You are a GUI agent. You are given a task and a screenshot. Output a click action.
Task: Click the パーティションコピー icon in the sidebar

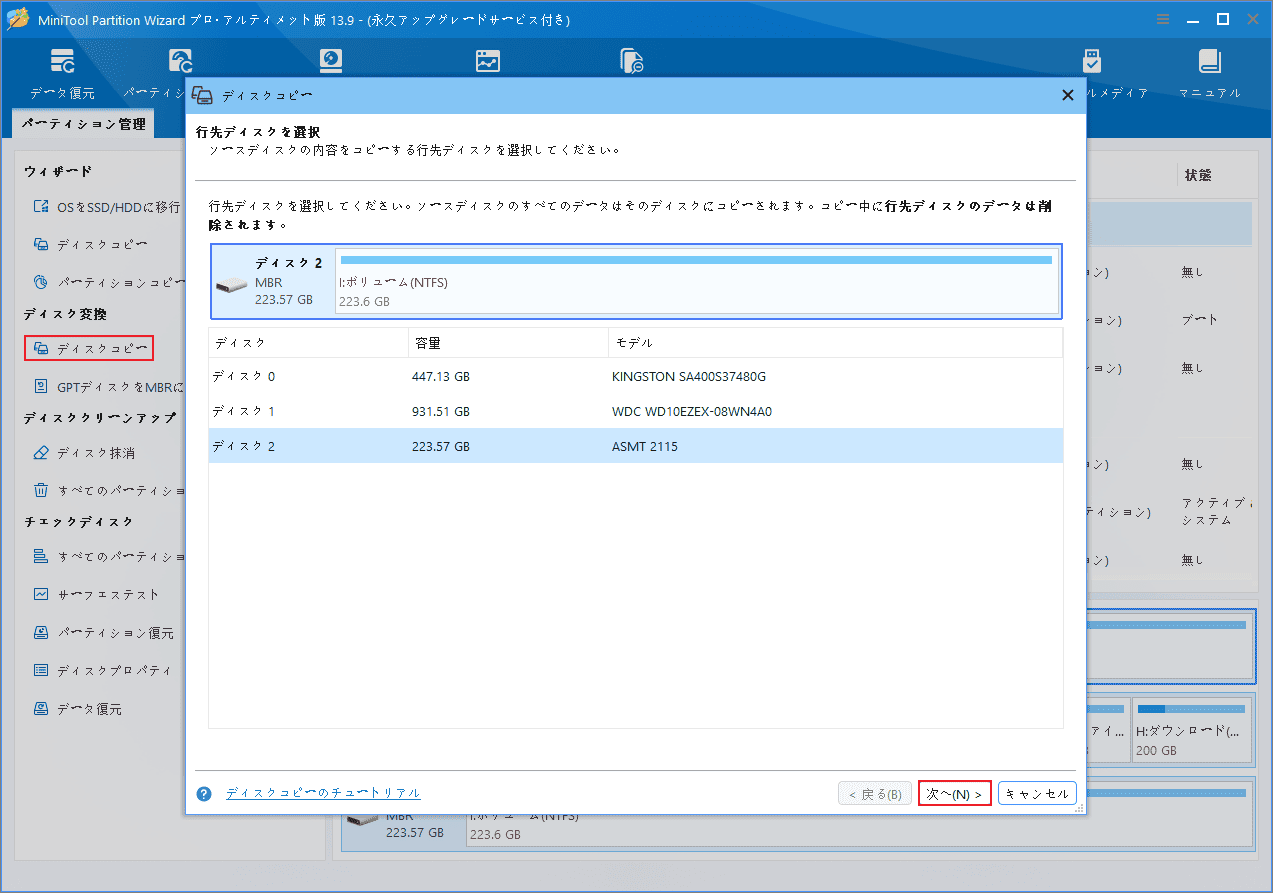coord(41,282)
